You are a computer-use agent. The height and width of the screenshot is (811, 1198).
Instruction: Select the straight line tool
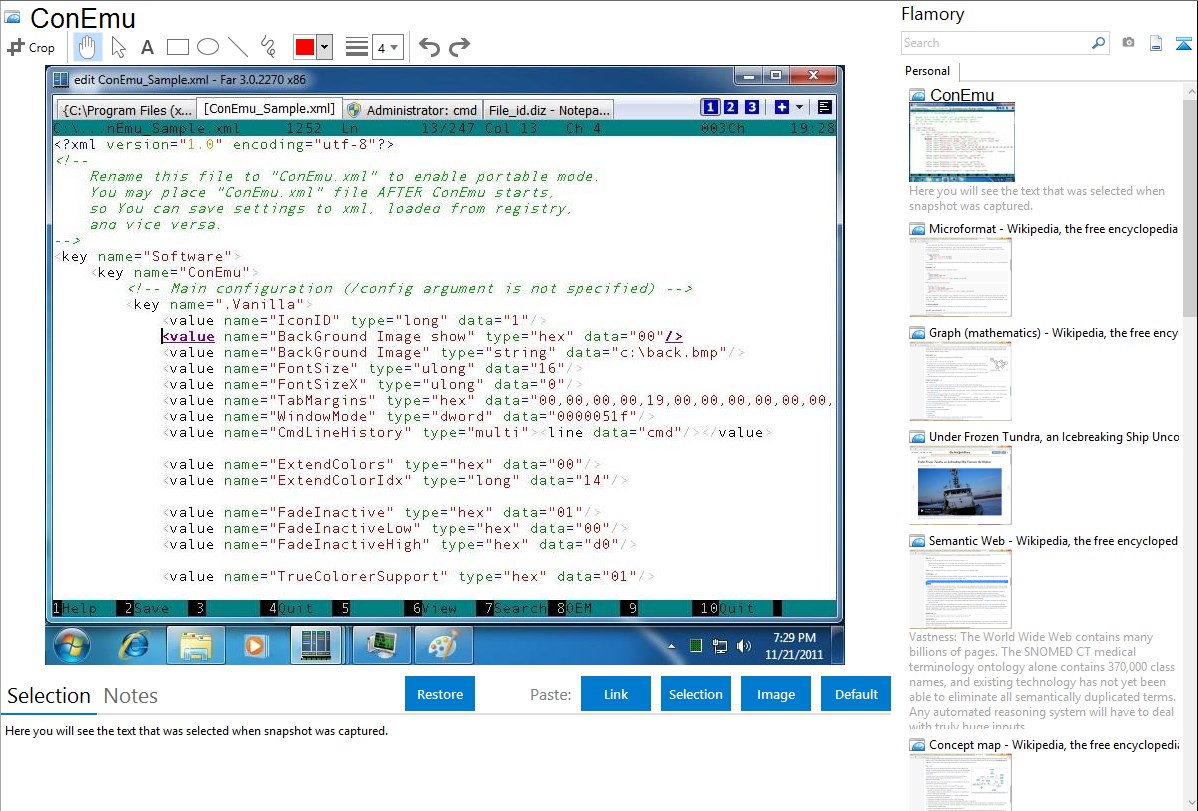pos(238,47)
